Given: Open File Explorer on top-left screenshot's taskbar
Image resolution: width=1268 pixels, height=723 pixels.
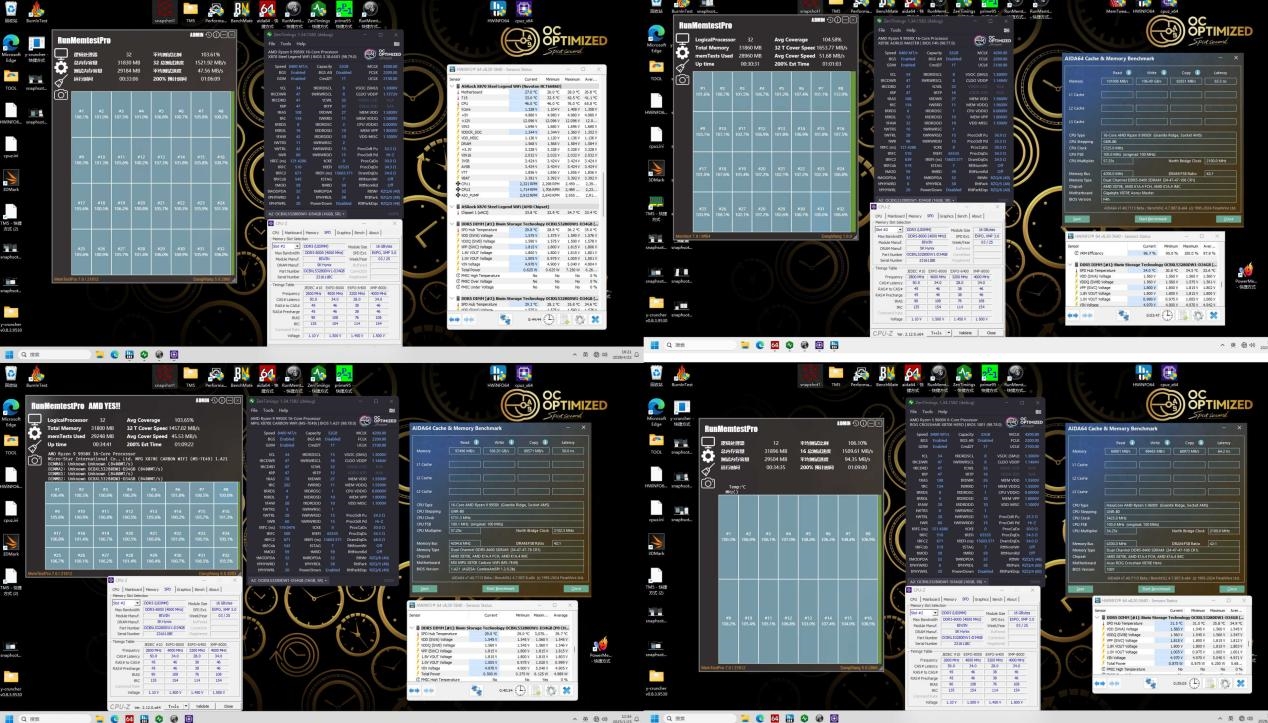Looking at the screenshot, I should (x=100, y=354).
